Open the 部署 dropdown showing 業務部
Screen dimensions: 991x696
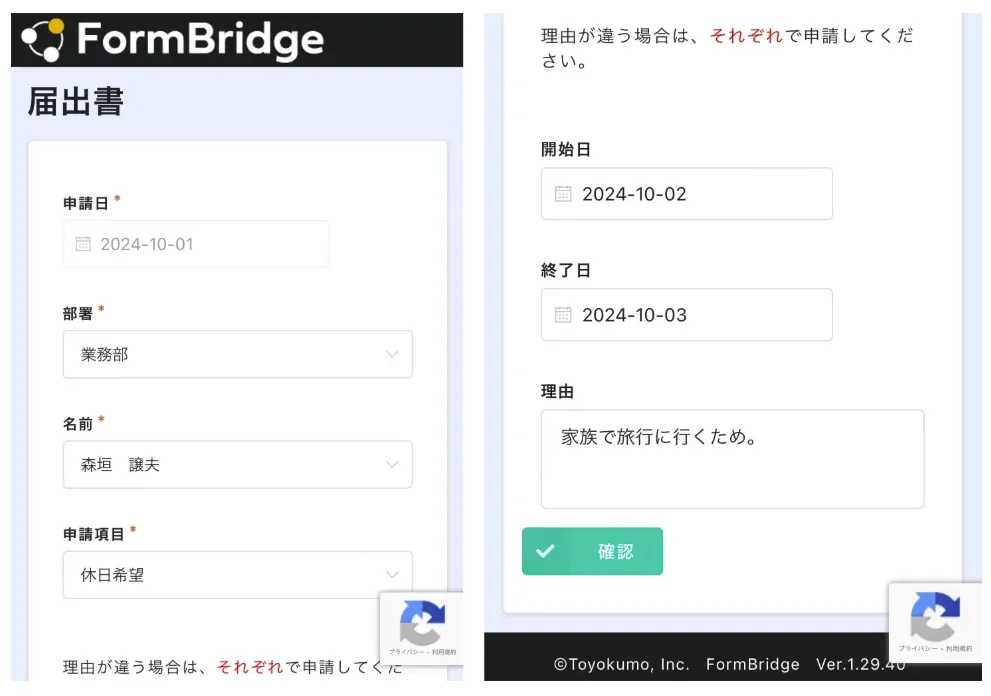[x=237, y=354]
